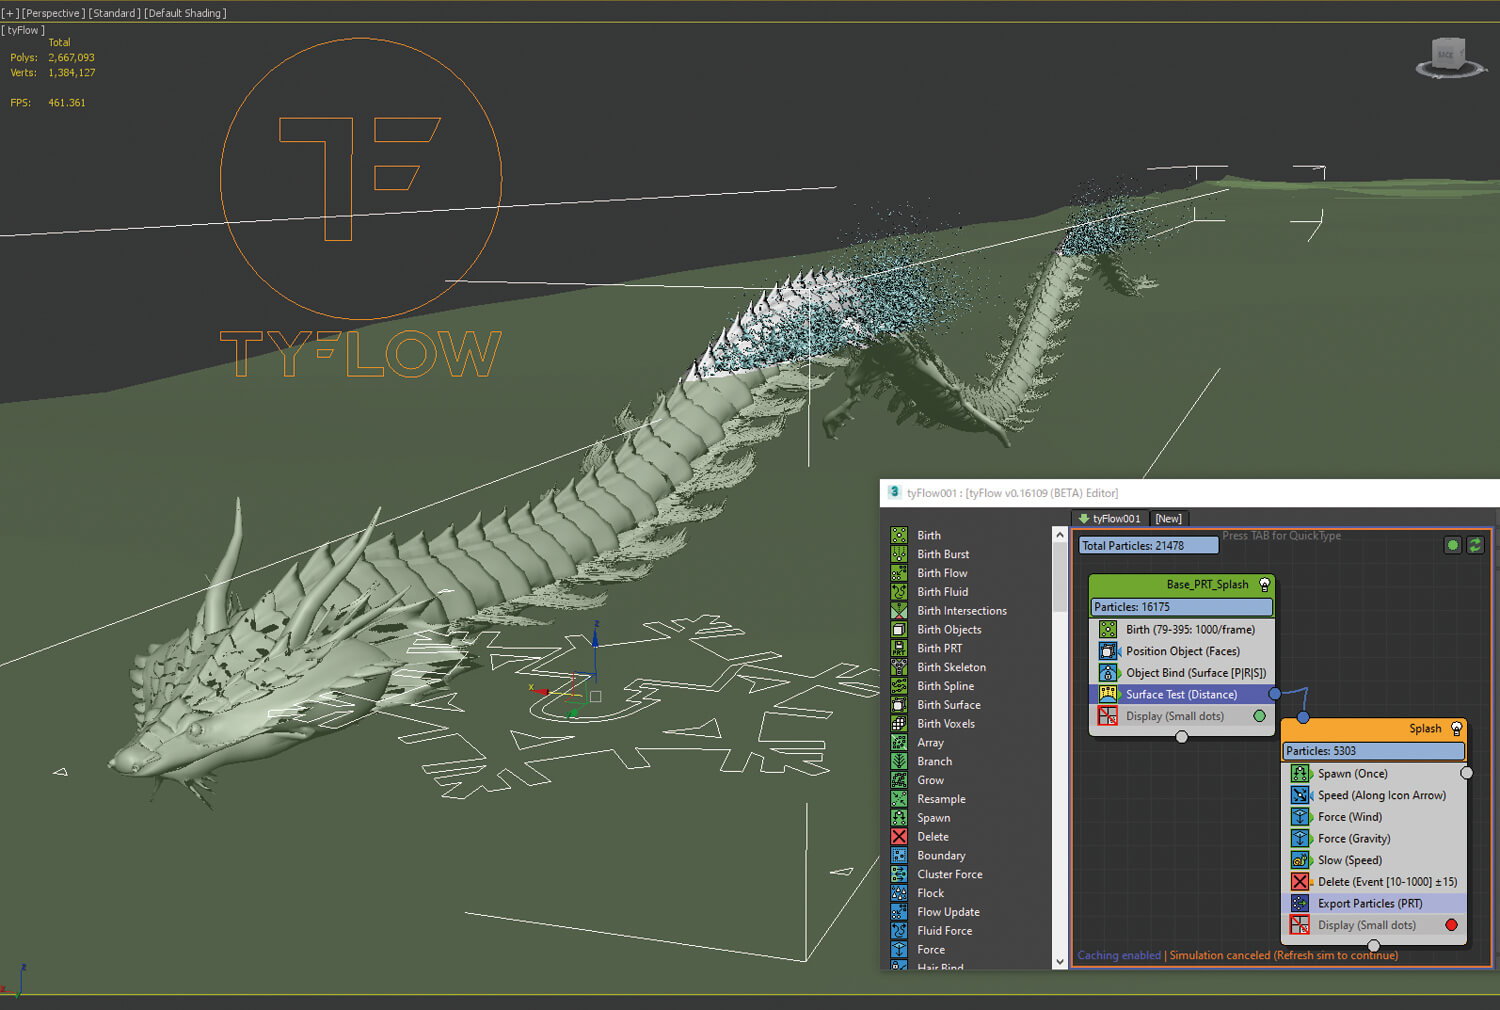This screenshot has height=1010, width=1500.
Task: Select the Branch operator icon
Action: click(x=899, y=761)
